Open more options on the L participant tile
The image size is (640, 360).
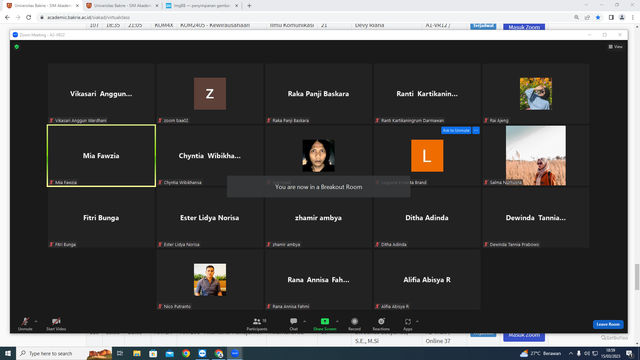pos(476,130)
